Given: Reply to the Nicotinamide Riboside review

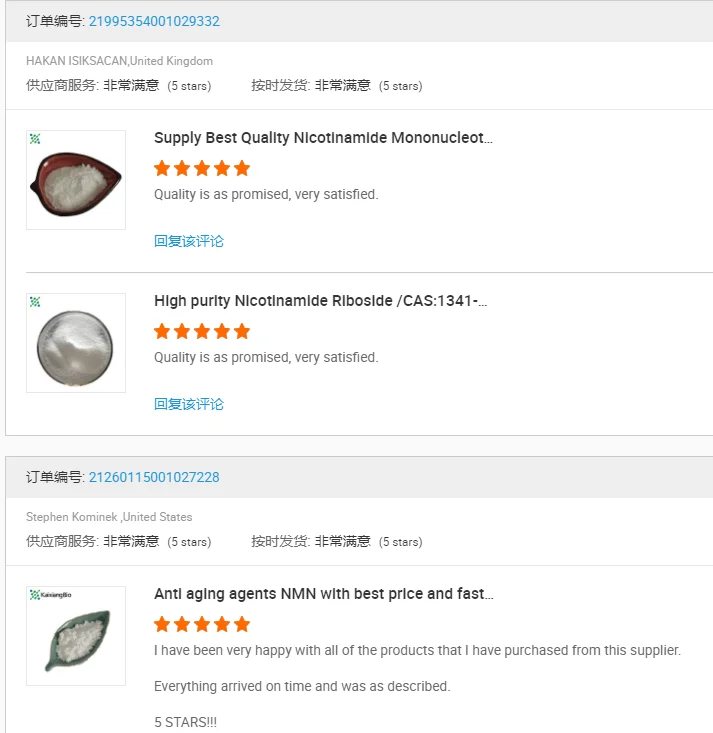Looking at the screenshot, I should click(x=189, y=404).
